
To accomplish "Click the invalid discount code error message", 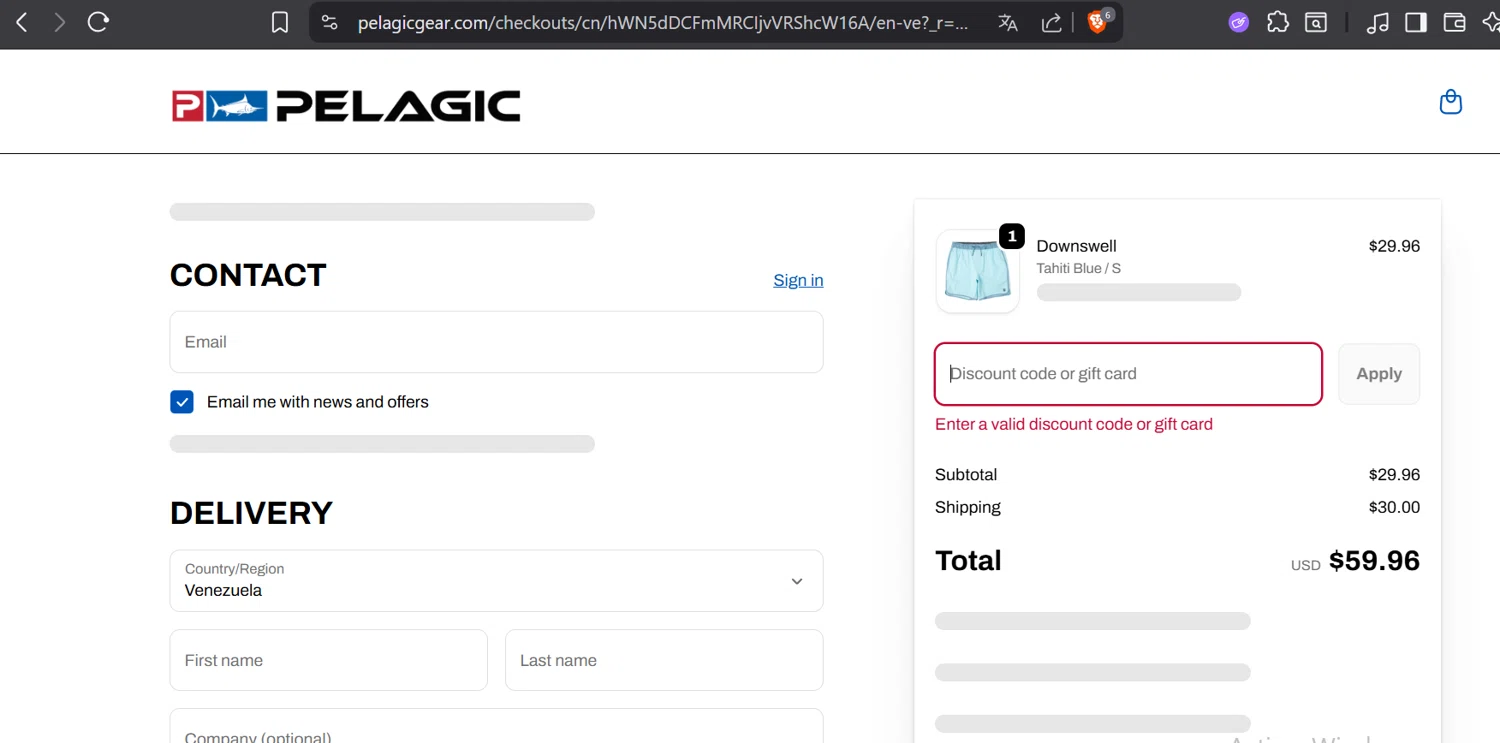I will (x=1074, y=424).
